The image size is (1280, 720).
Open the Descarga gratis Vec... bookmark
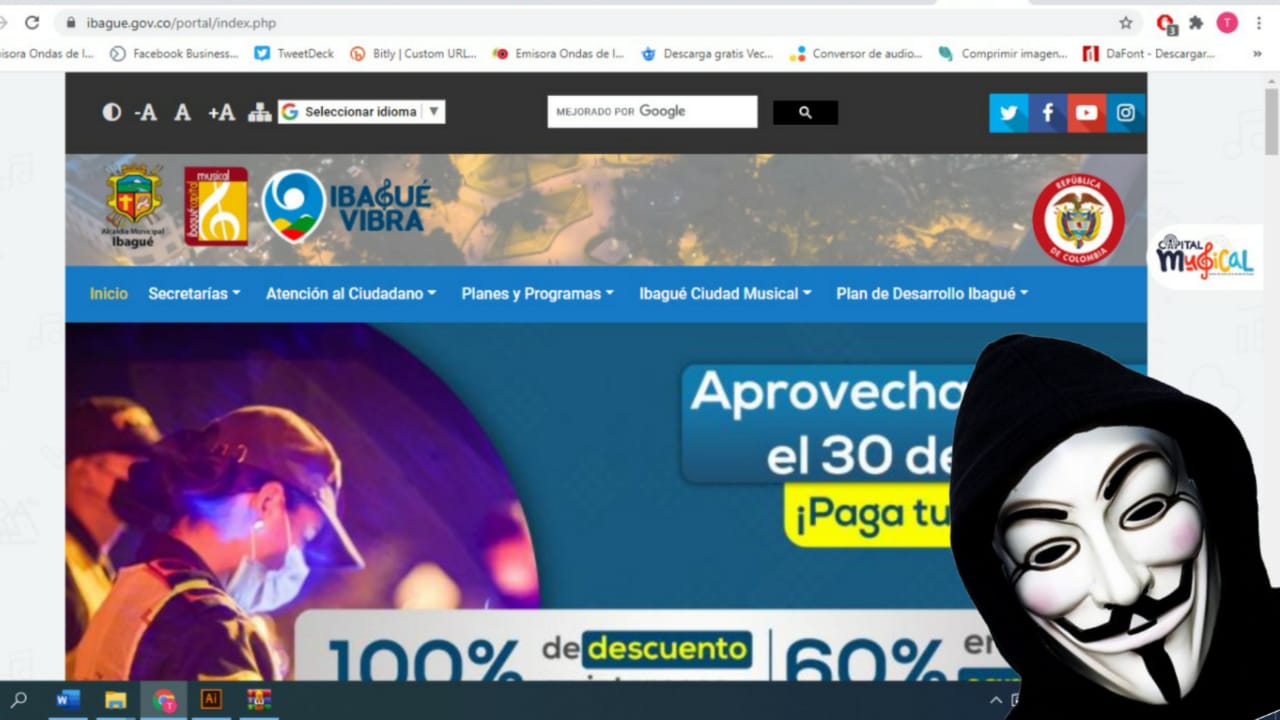coord(707,54)
